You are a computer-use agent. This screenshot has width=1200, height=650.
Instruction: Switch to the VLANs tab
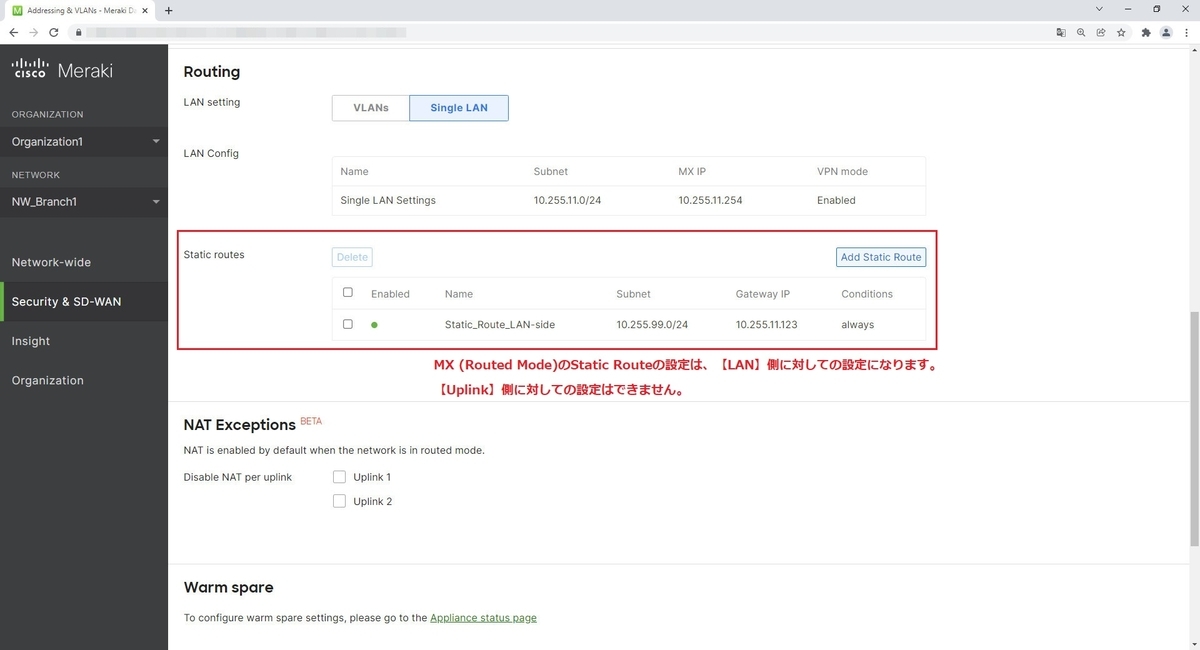(371, 107)
